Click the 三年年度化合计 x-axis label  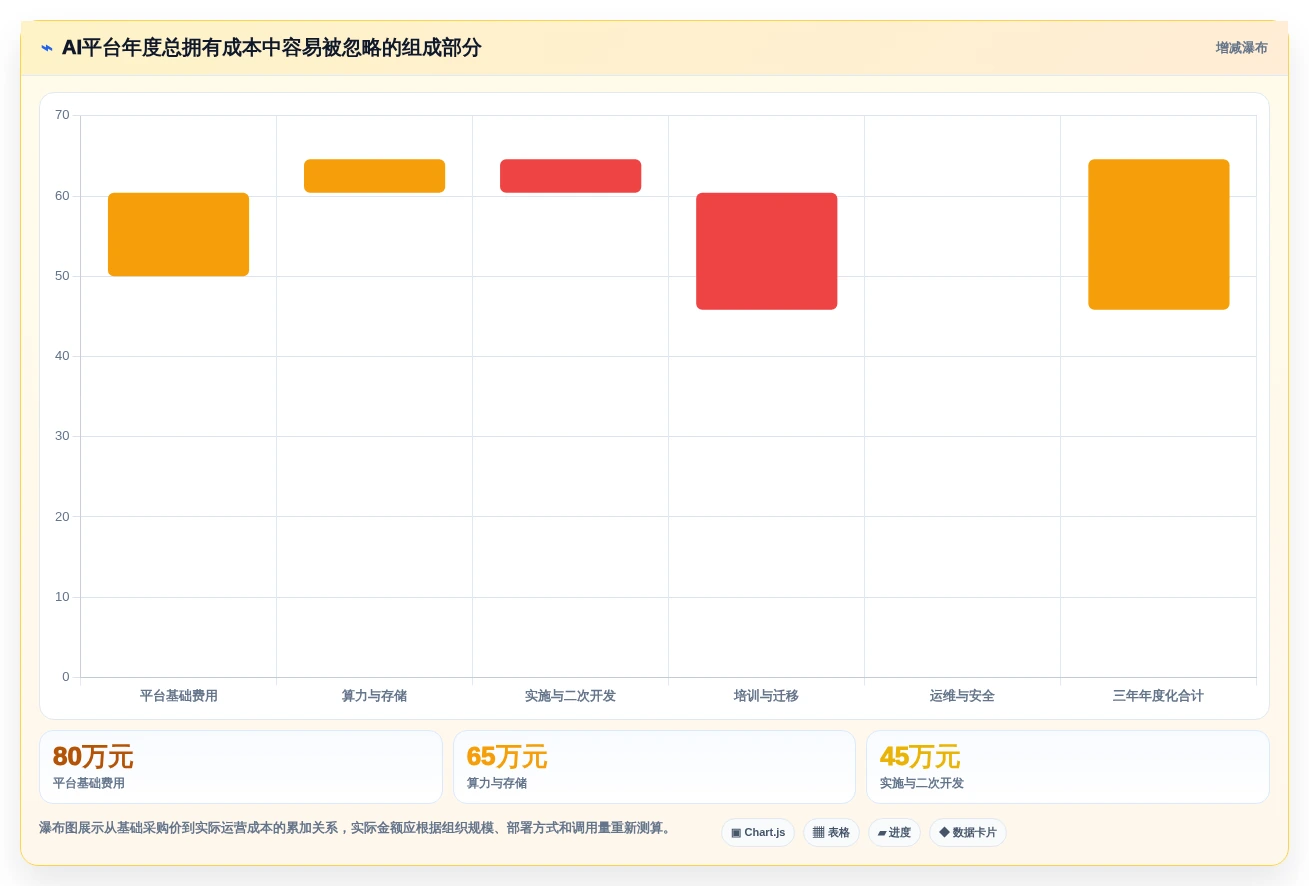point(1158,696)
